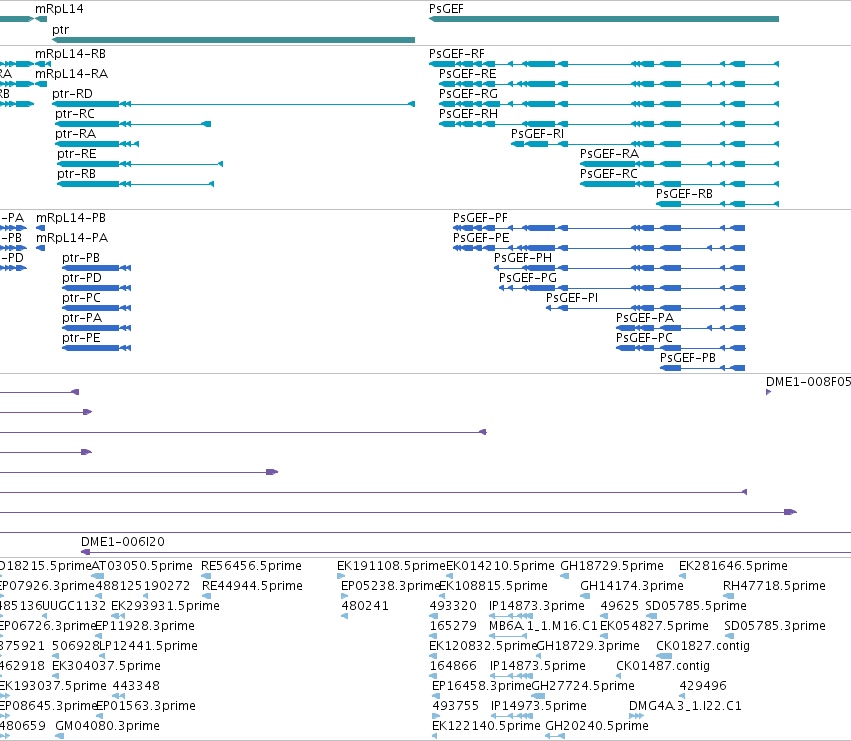The image size is (851, 741).
Task: Select transcript ptr-RA
Action: click(97, 144)
